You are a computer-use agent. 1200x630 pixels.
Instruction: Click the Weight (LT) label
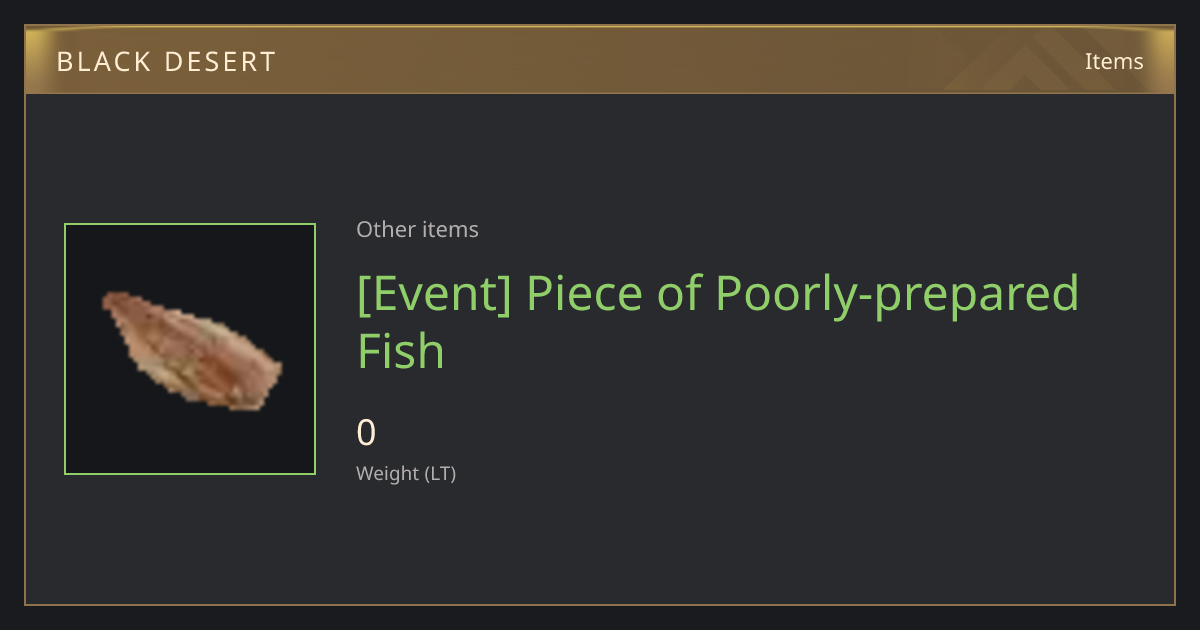point(406,473)
